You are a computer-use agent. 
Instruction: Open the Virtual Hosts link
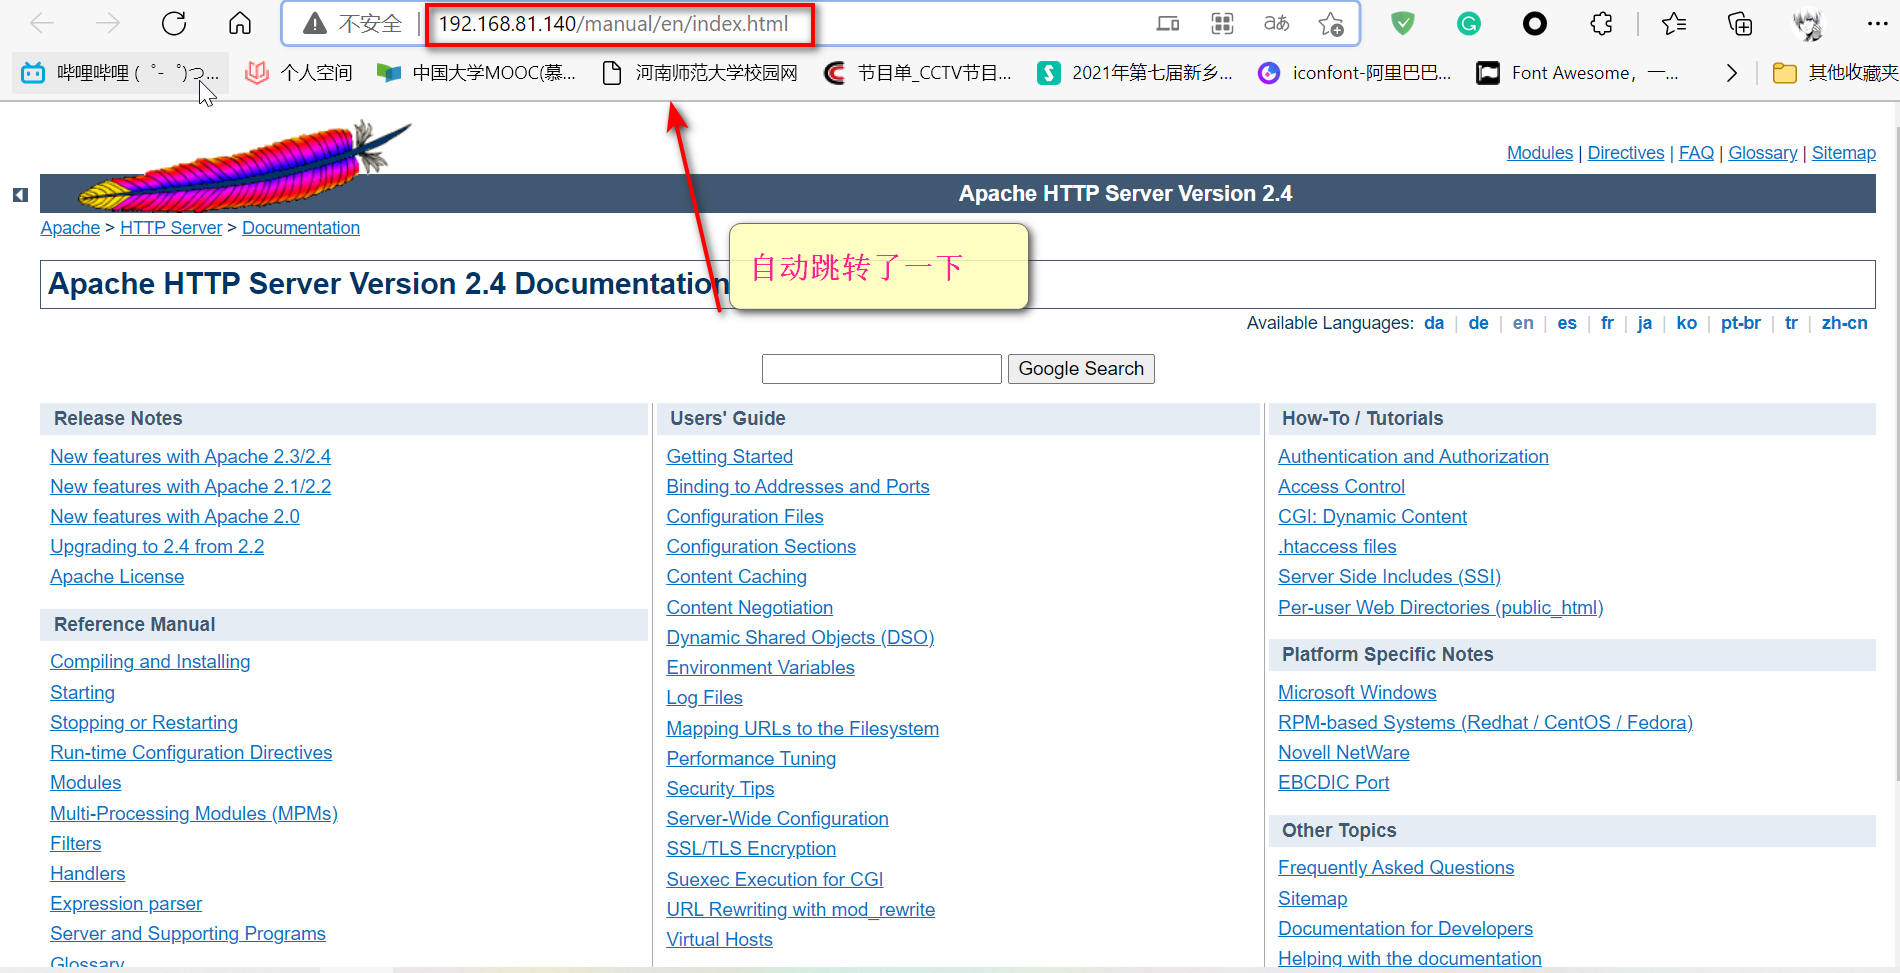(x=719, y=940)
